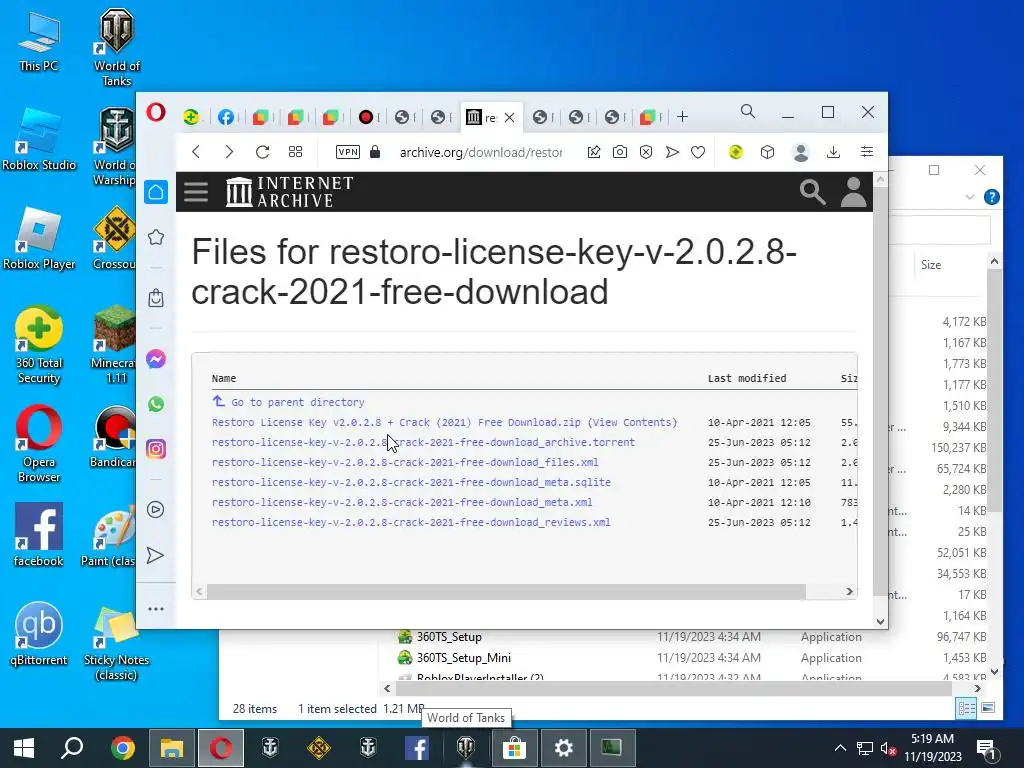The image size is (1024, 768).
Task: Open Internet Archive hamburger menu
Action: point(196,192)
